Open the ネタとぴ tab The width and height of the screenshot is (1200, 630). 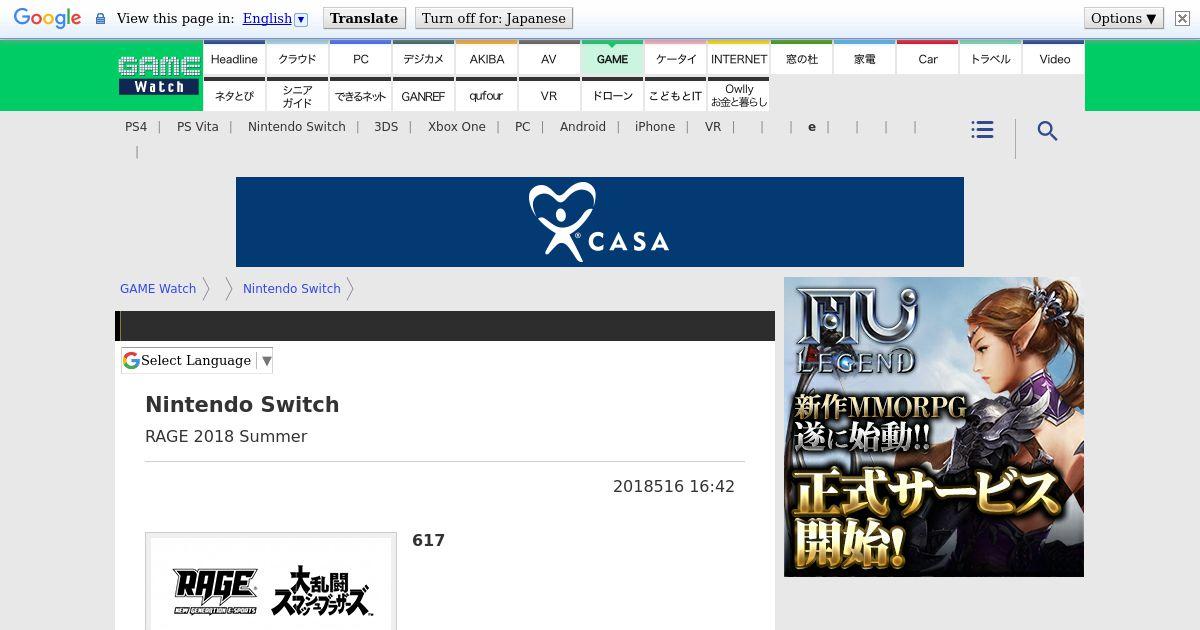pyautogui.click(x=234, y=95)
